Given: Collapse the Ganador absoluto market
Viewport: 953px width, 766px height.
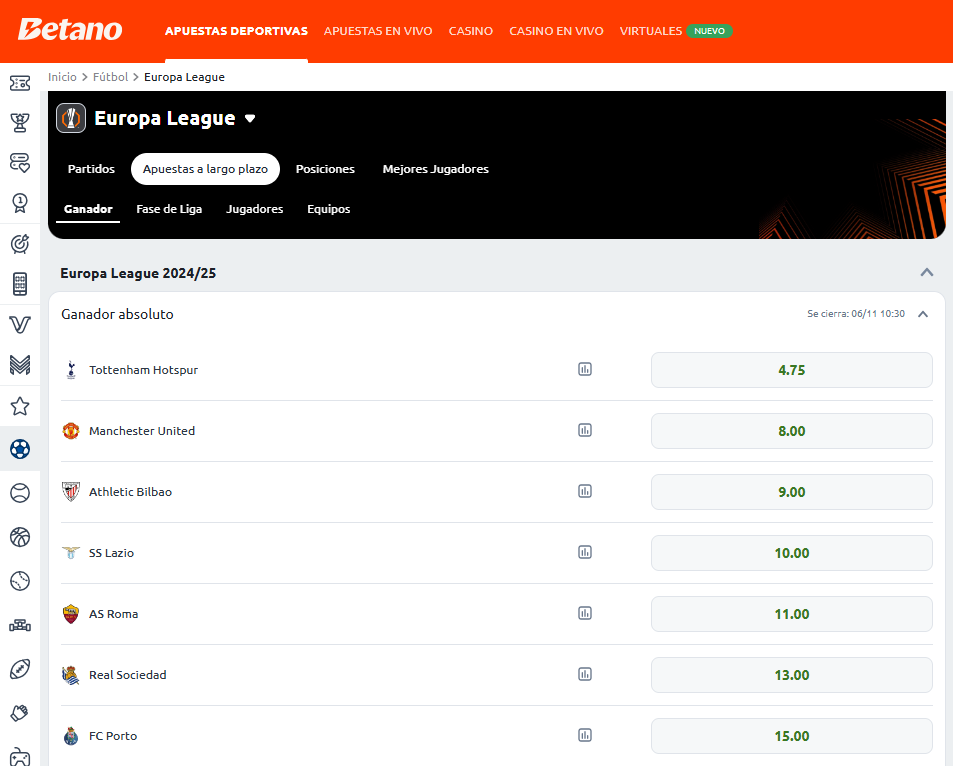Looking at the screenshot, I should click(x=923, y=314).
